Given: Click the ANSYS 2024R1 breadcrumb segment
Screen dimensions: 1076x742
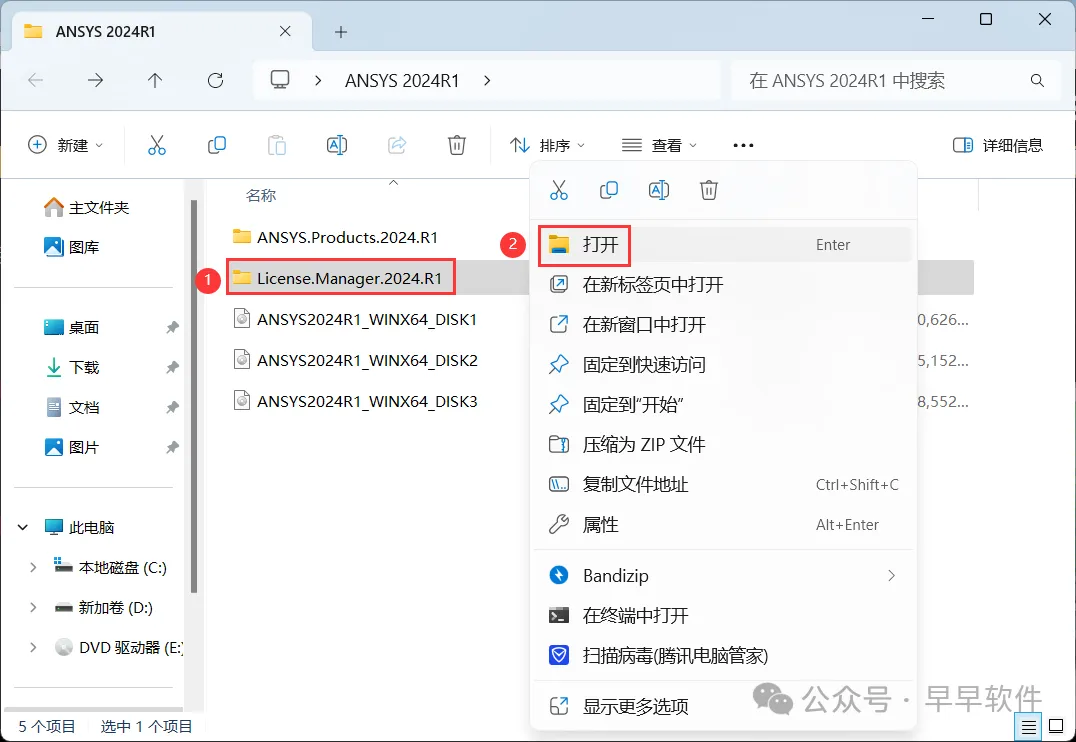Looking at the screenshot, I should point(402,80).
